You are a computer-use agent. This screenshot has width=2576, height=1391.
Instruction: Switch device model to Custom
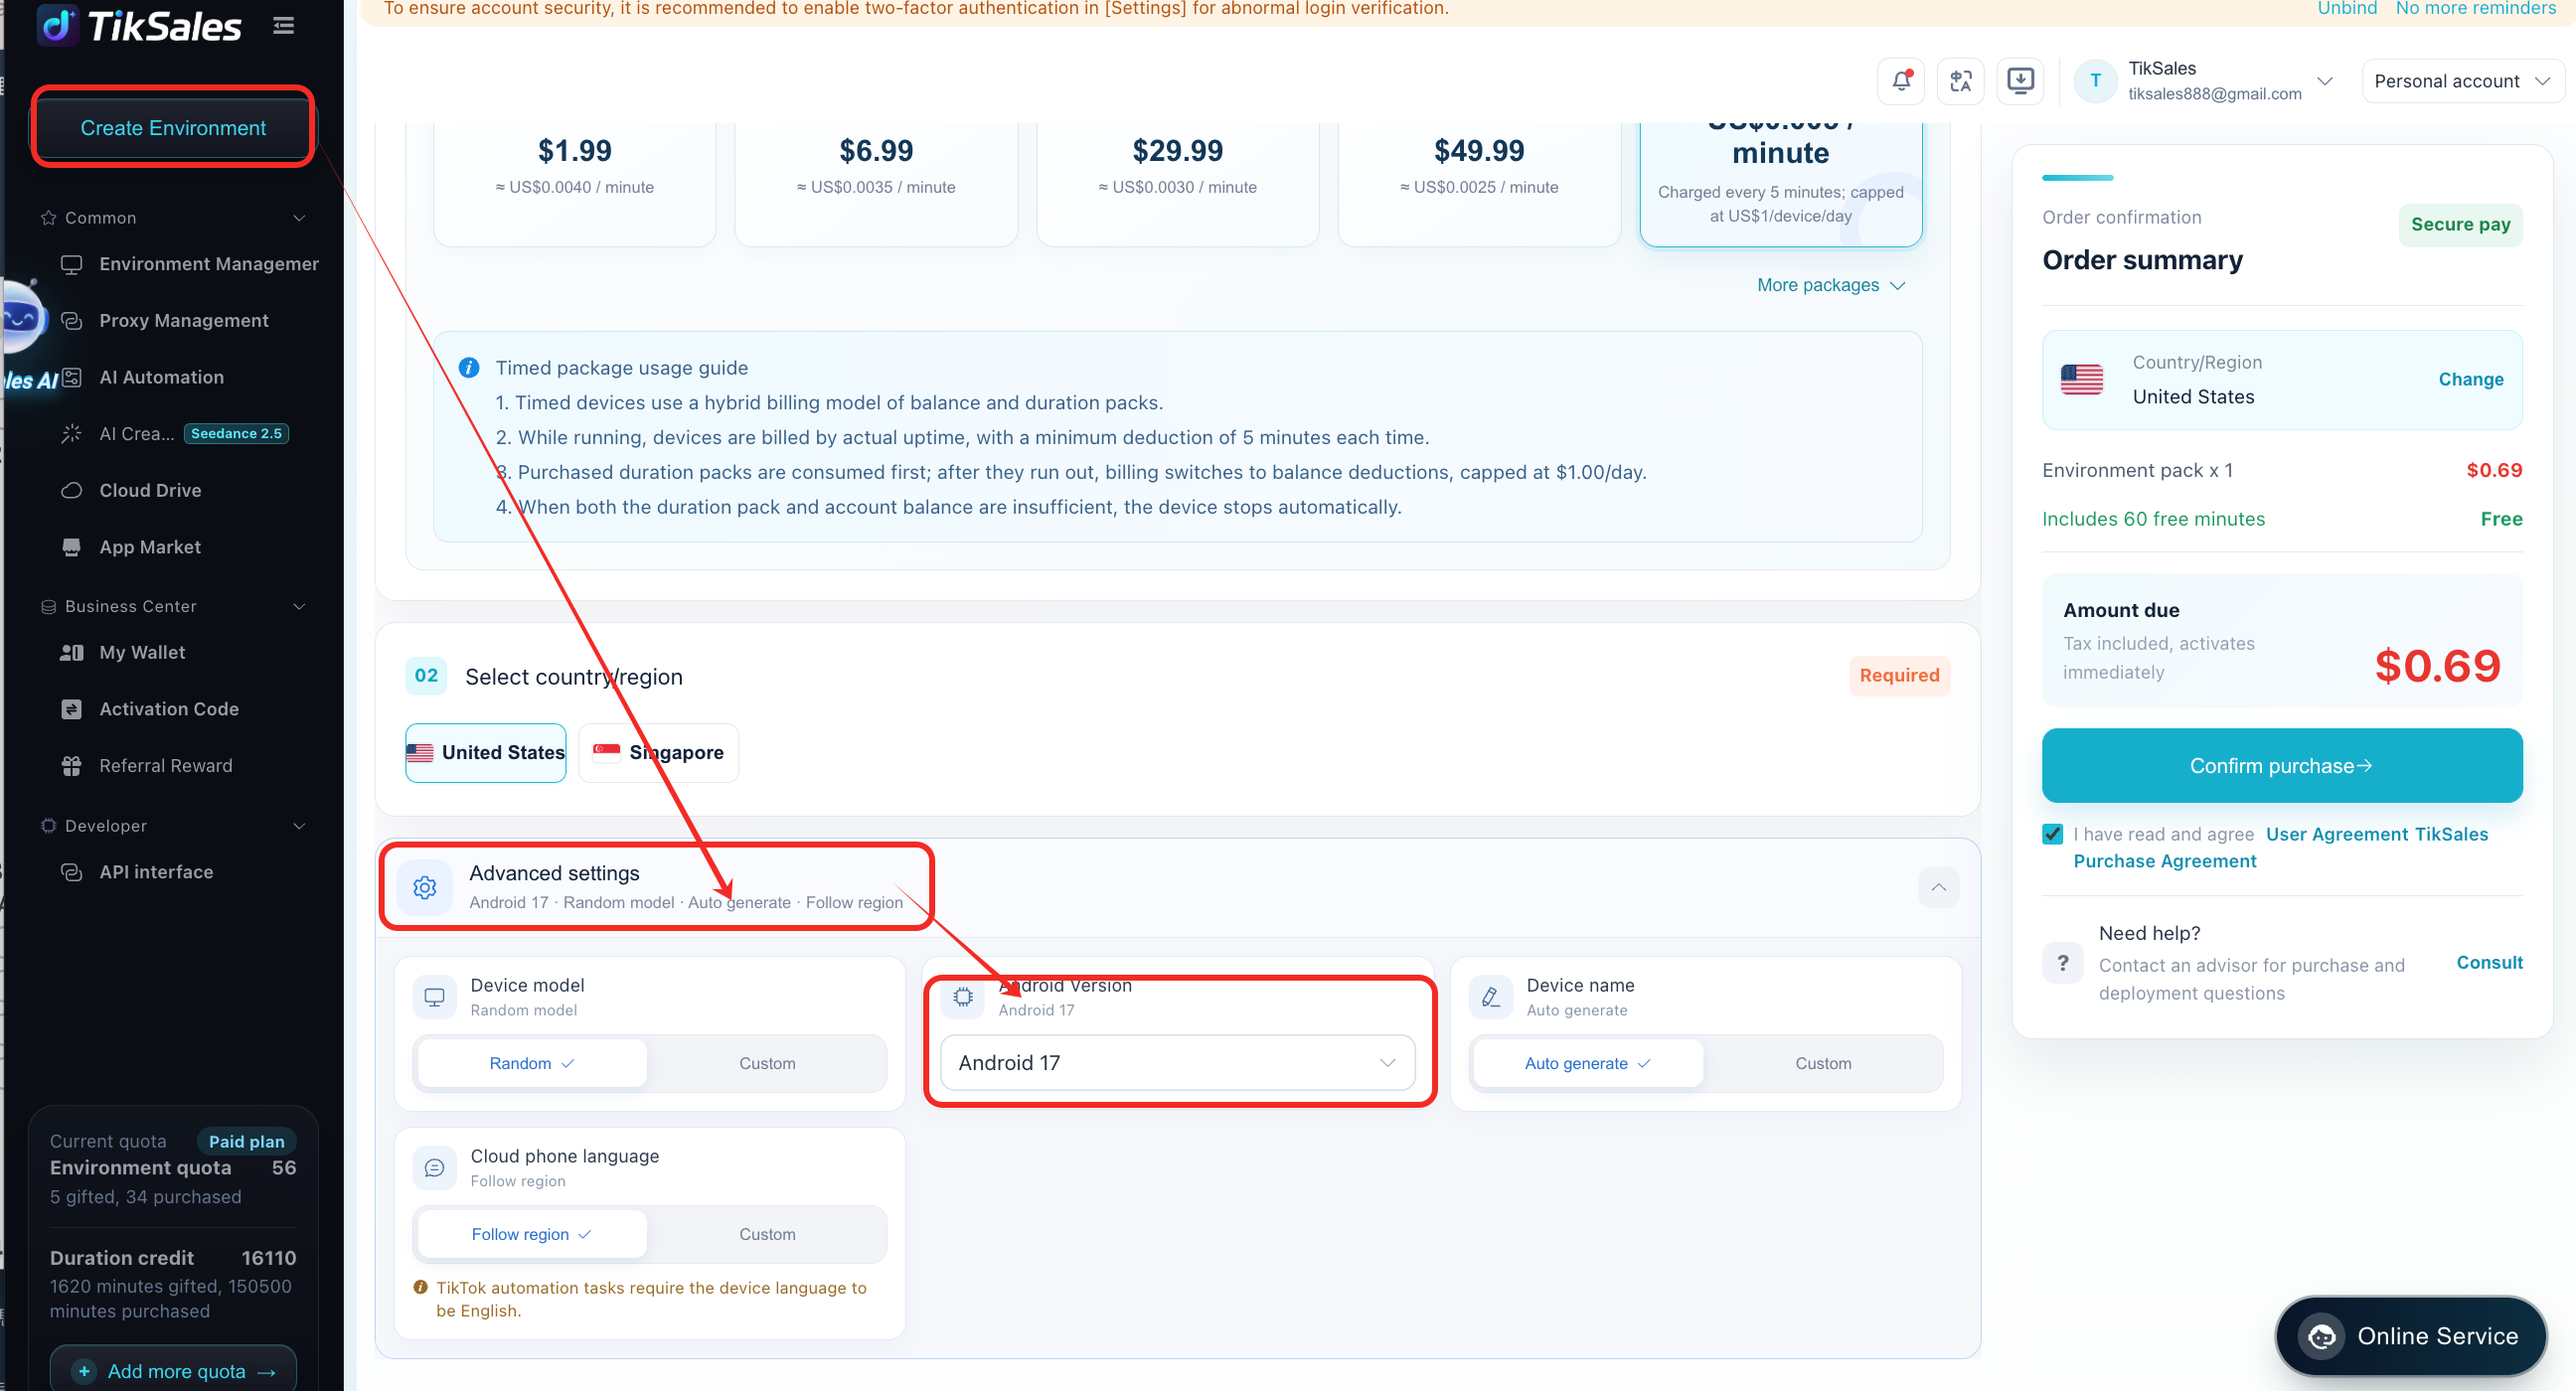767,1063
